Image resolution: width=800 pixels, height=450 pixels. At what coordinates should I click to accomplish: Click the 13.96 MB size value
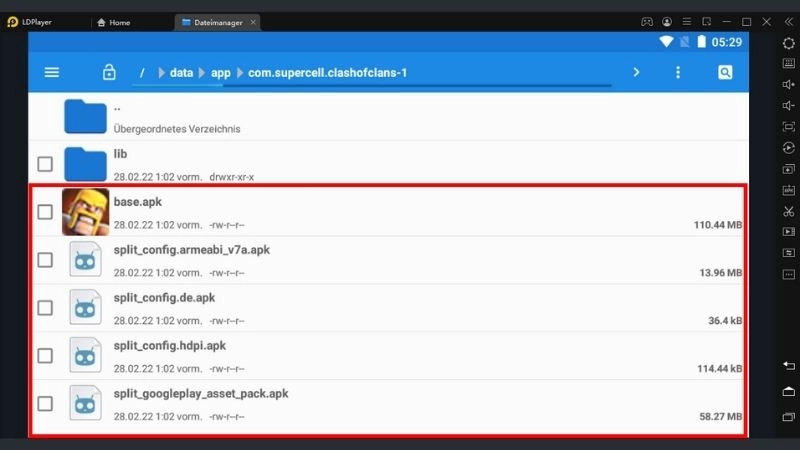[720, 273]
